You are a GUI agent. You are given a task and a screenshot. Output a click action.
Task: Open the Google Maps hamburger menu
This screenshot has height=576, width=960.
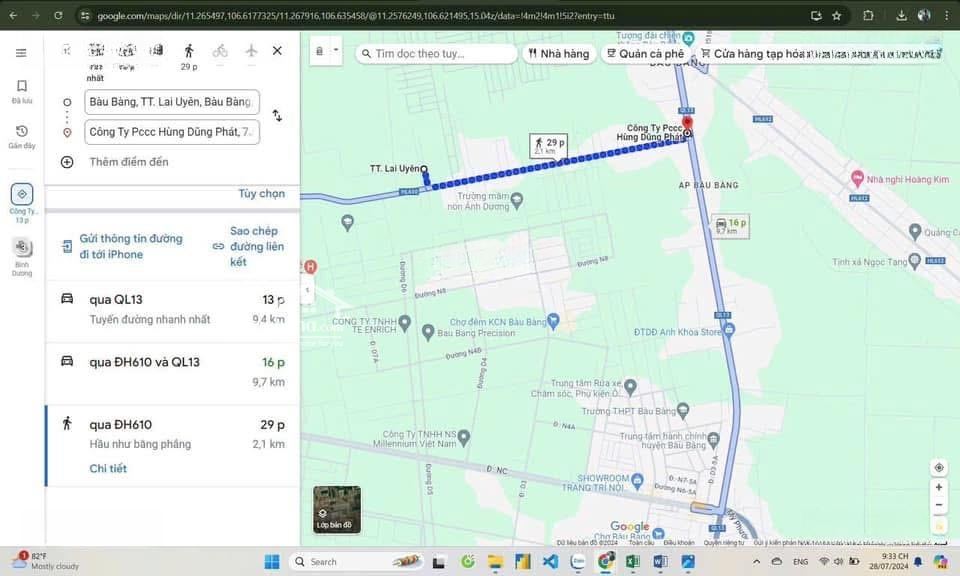(21, 53)
